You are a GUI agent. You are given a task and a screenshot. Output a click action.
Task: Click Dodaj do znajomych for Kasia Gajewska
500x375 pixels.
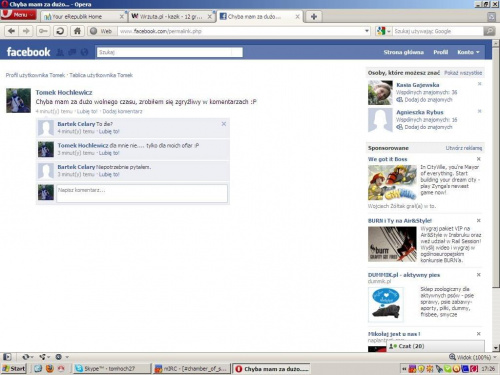[x=428, y=100]
